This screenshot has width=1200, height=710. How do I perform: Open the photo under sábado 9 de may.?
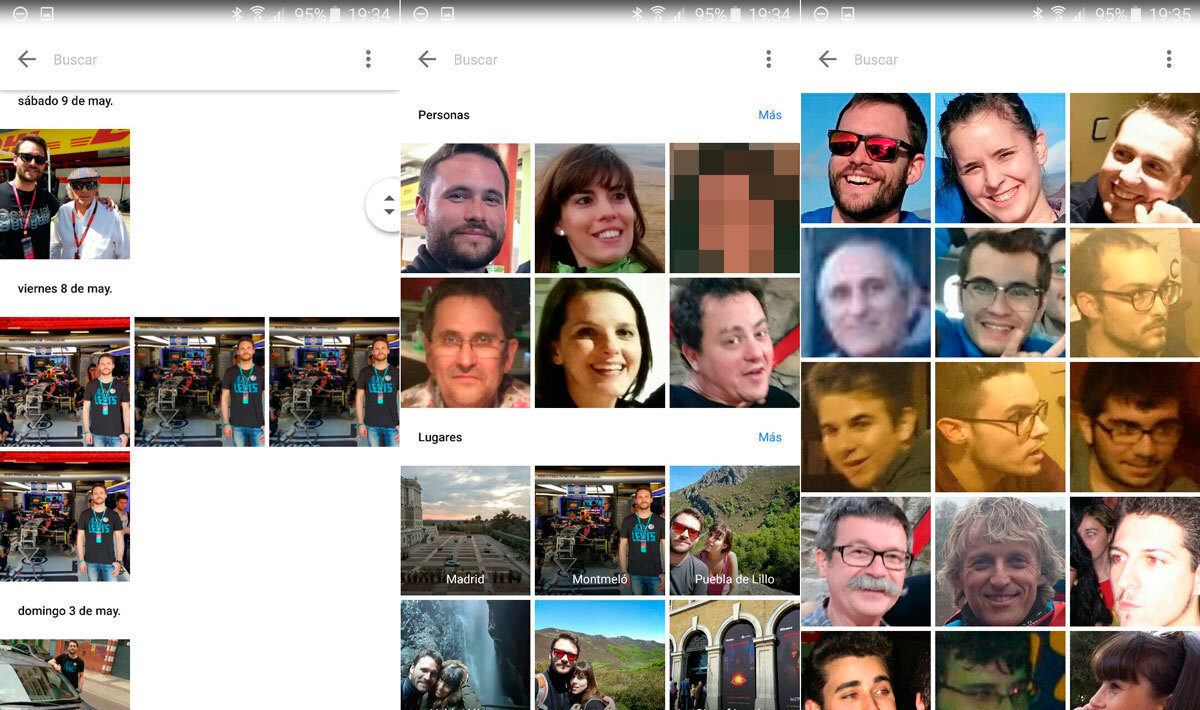click(65, 194)
